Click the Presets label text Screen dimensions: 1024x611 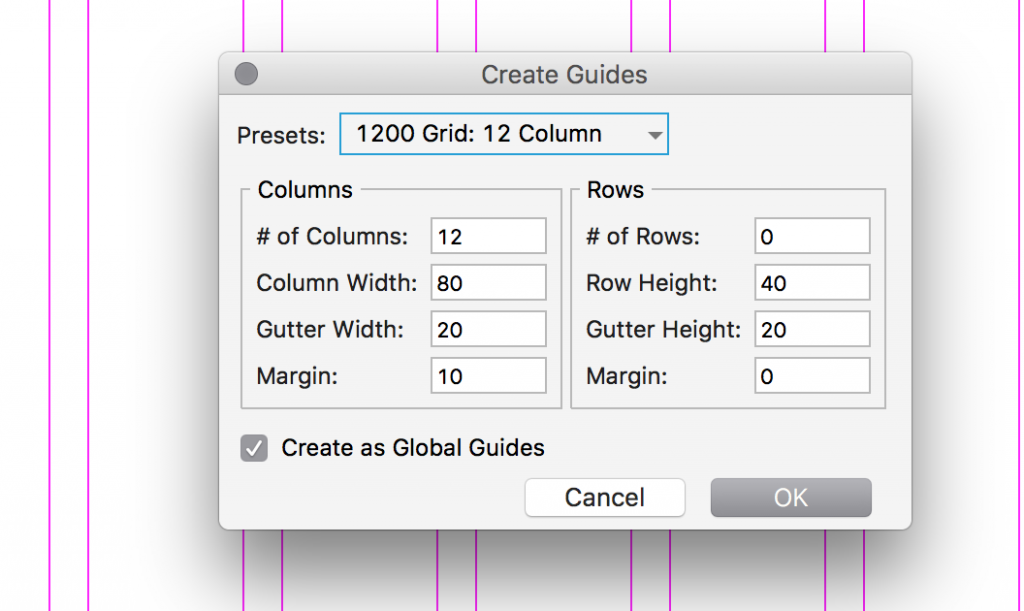pyautogui.click(x=281, y=136)
